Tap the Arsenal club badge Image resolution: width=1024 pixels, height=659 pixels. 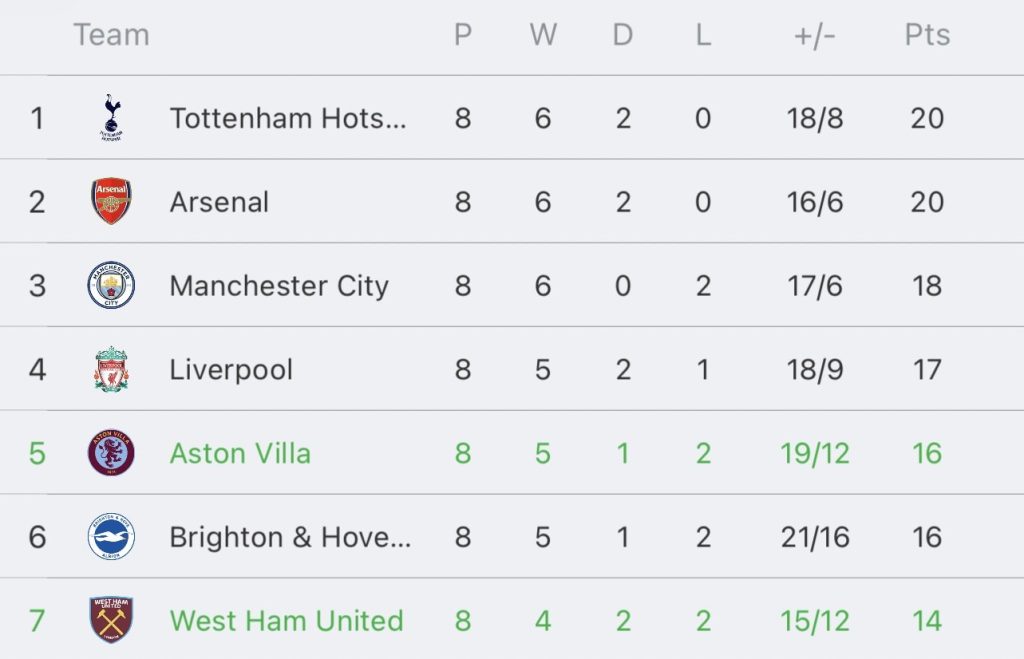click(111, 201)
